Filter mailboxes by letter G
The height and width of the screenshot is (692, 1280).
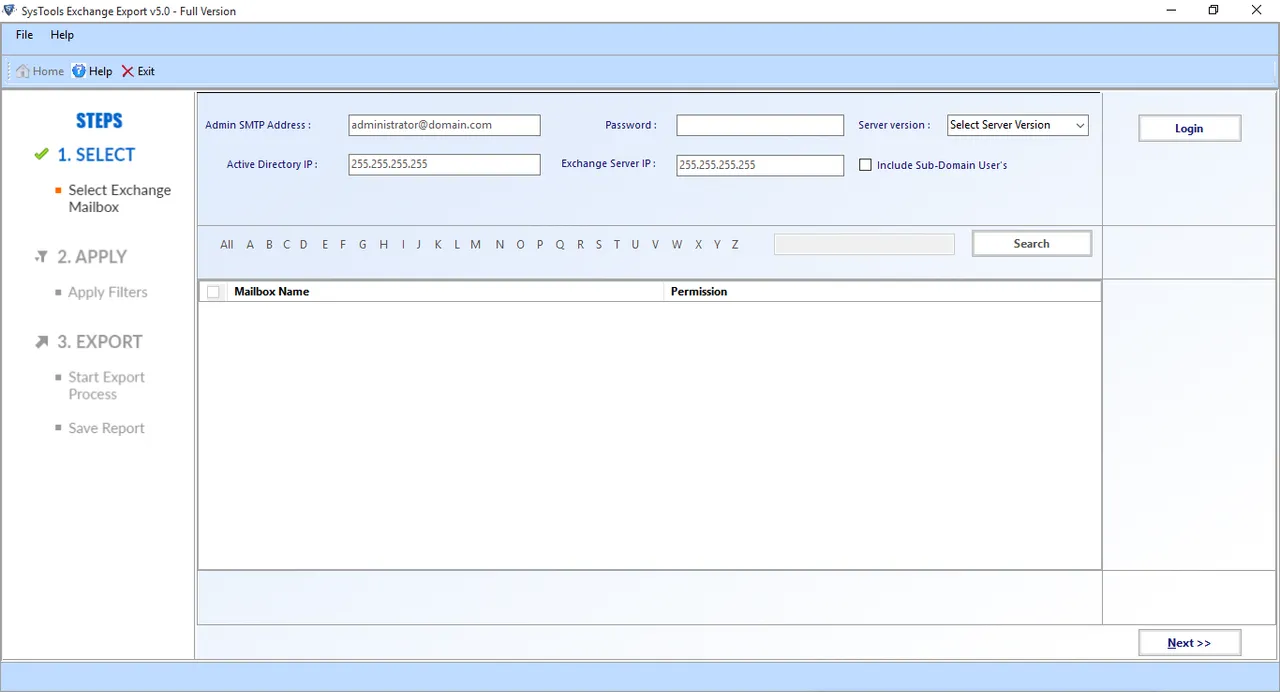pos(362,245)
